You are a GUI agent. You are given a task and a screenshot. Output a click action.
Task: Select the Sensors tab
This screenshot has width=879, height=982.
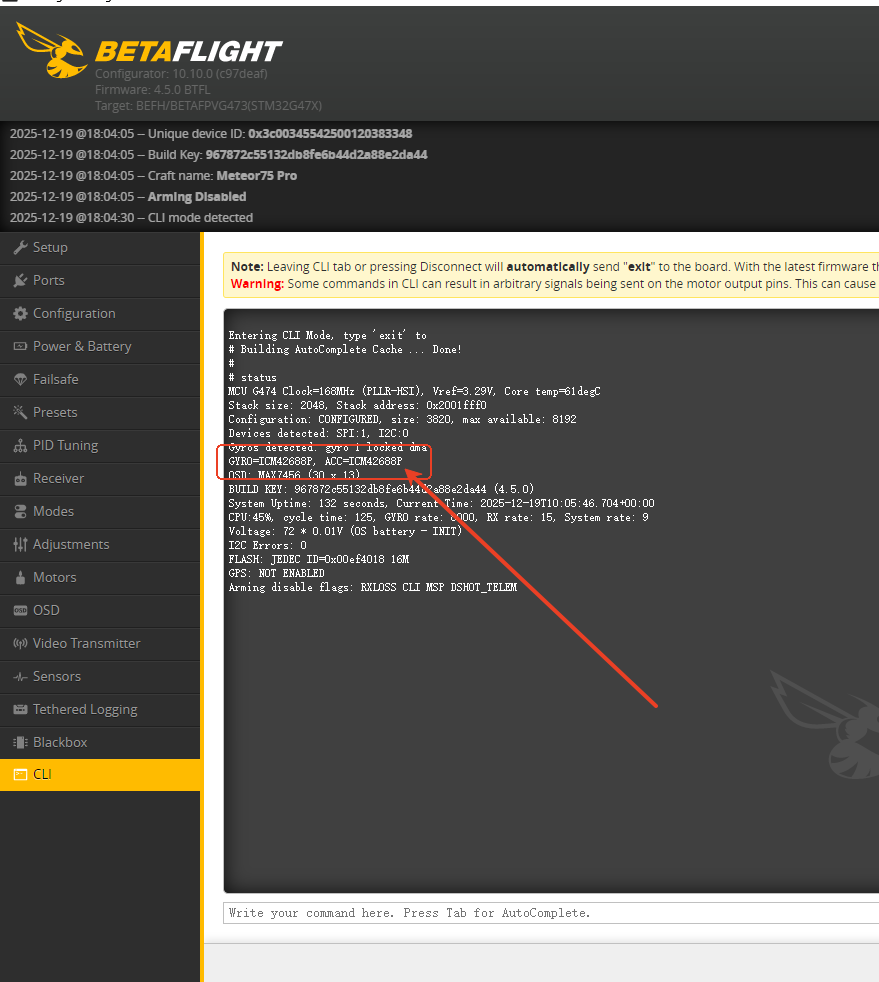pos(100,676)
